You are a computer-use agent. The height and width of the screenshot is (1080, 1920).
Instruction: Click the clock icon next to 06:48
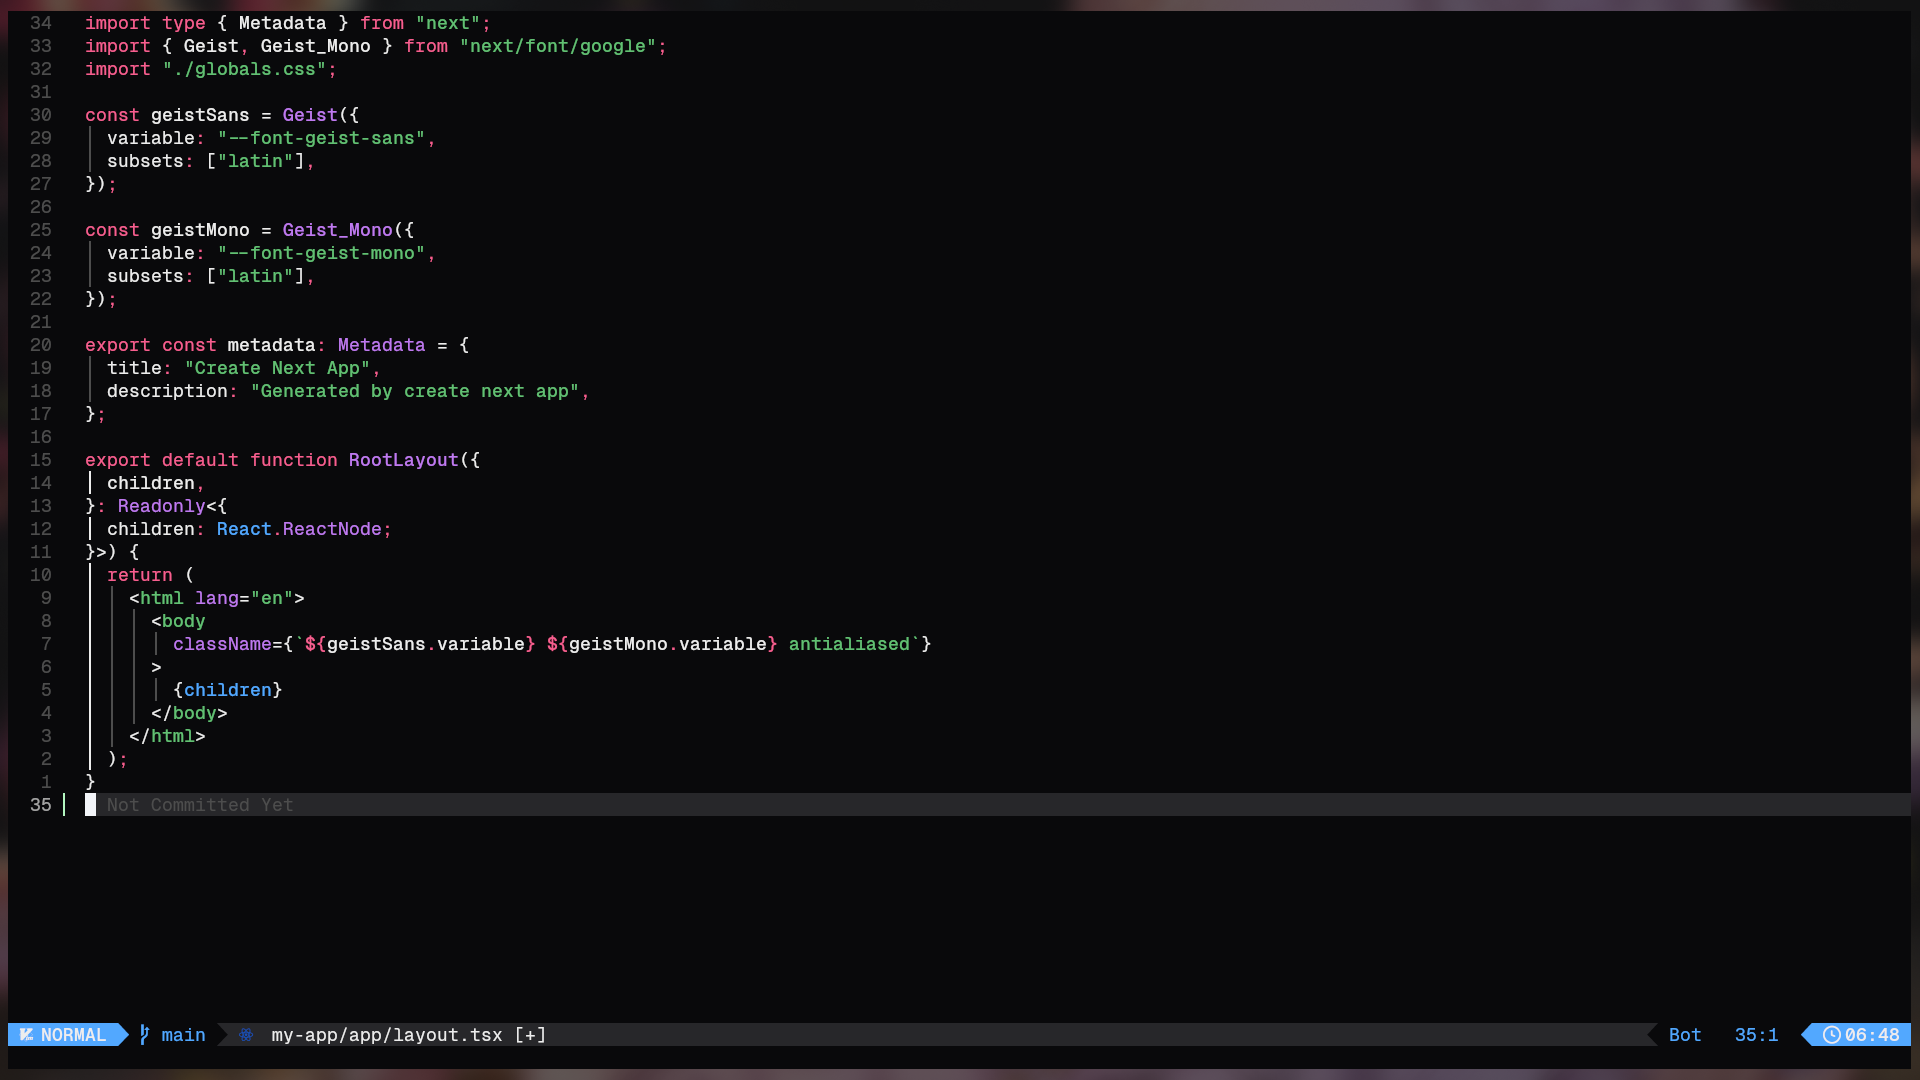(x=1831, y=1035)
